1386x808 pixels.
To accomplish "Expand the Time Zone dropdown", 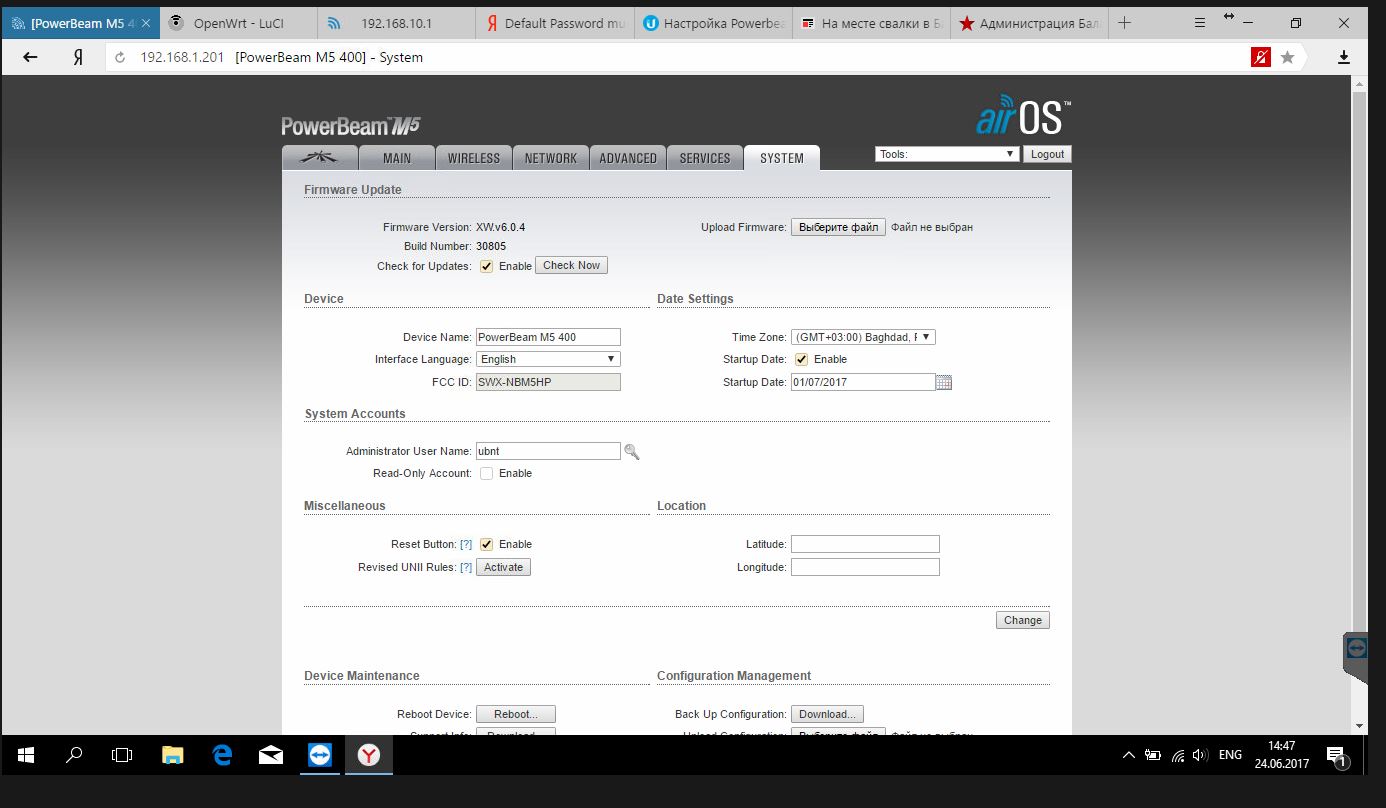I will click(862, 337).
